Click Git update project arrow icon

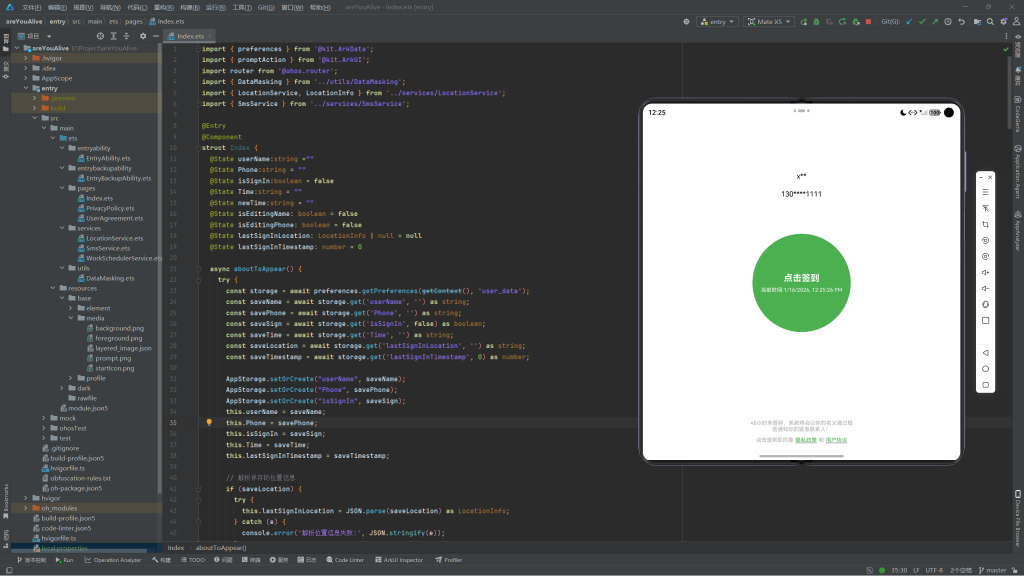[908, 21]
